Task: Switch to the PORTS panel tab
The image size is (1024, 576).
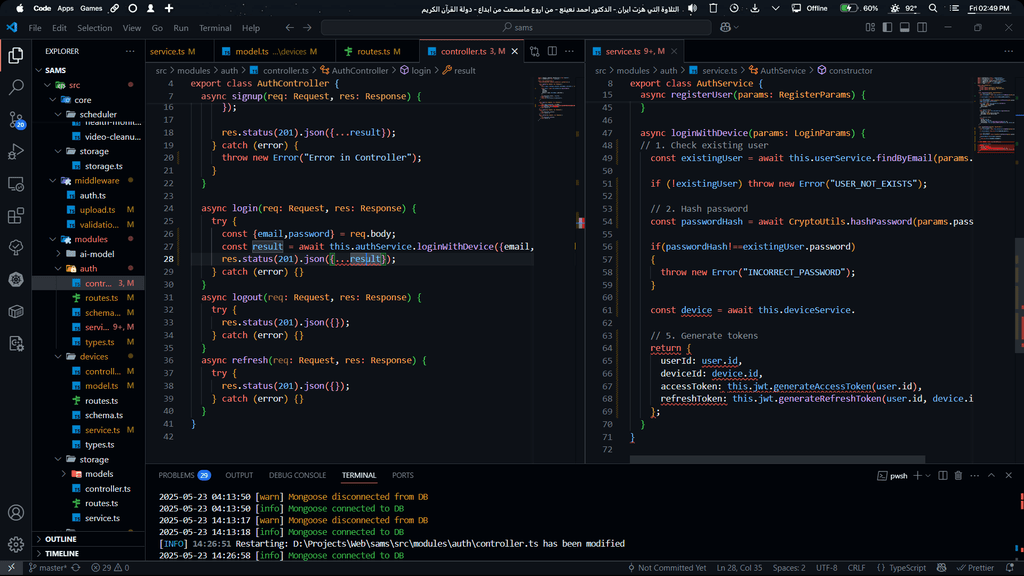Action: point(403,475)
